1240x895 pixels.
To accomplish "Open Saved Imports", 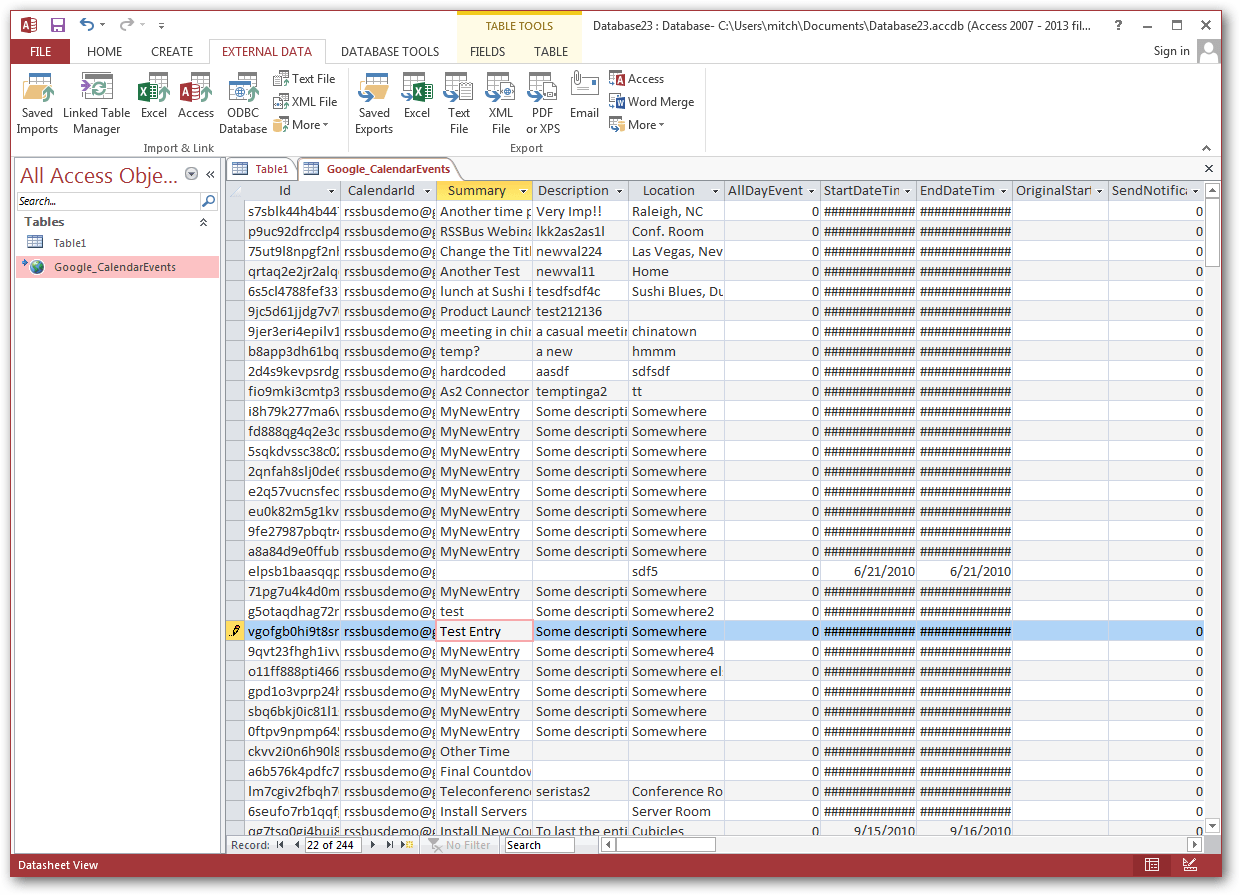I will click(x=37, y=100).
